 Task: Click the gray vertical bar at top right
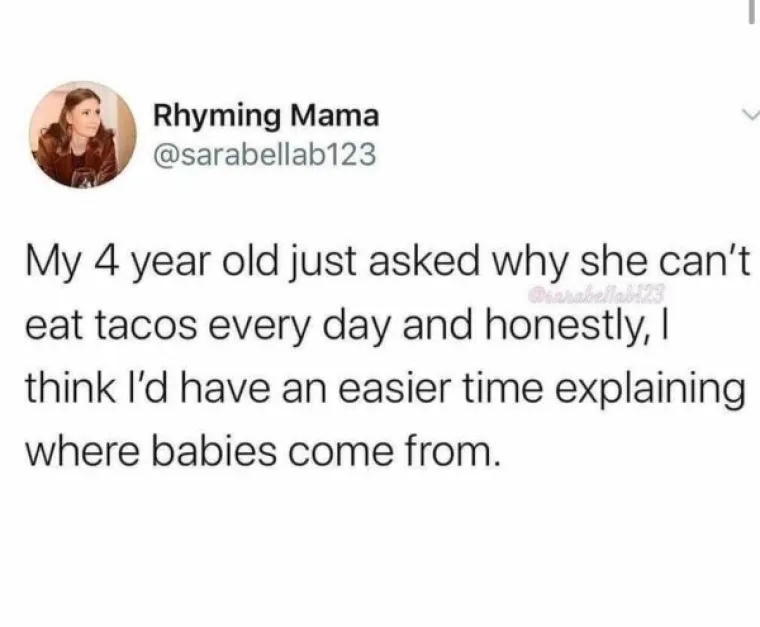[751, 11]
